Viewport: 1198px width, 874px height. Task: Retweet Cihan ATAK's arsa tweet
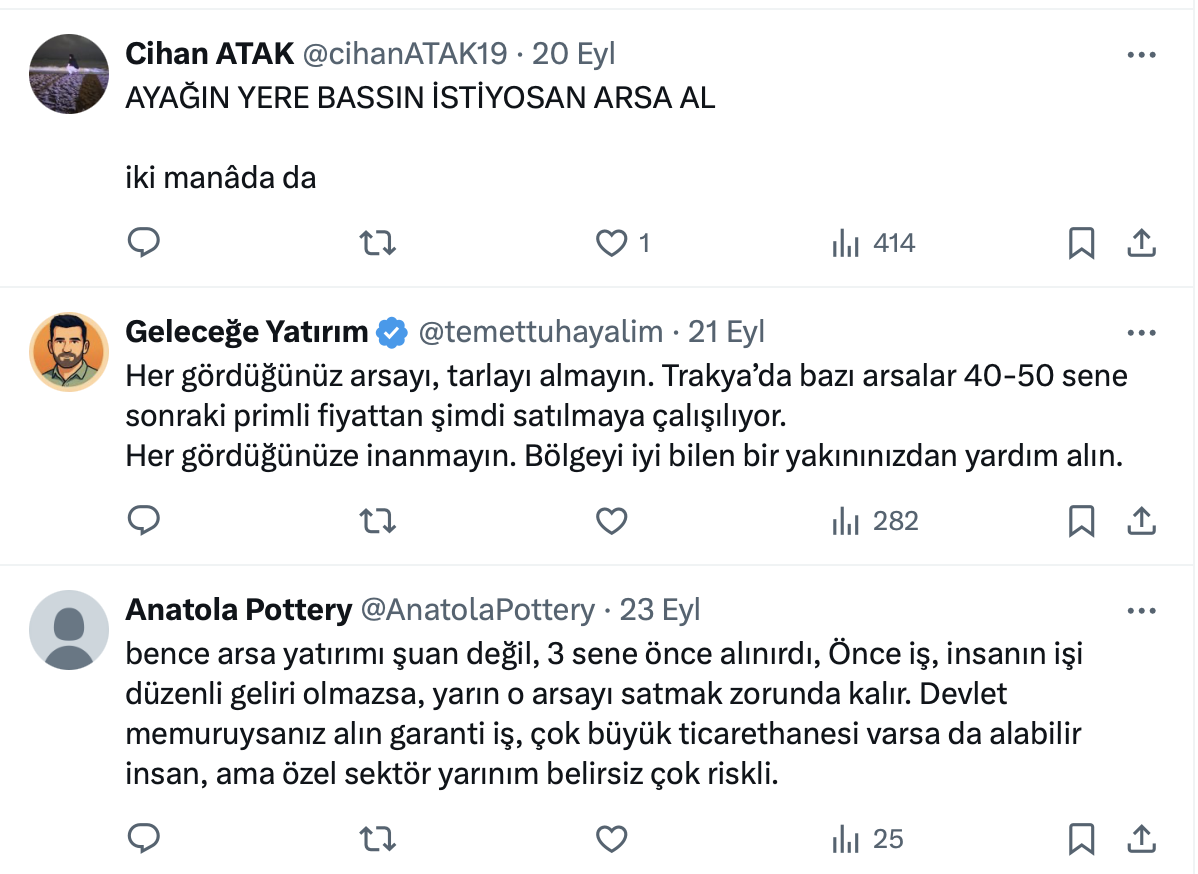coord(377,243)
